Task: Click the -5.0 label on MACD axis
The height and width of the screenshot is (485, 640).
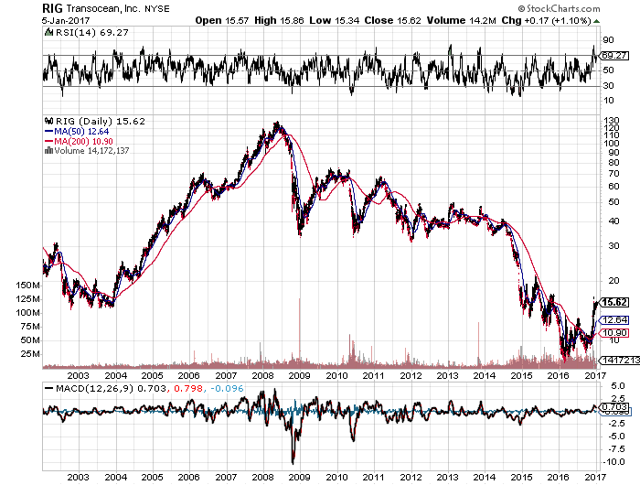Action: (615, 436)
